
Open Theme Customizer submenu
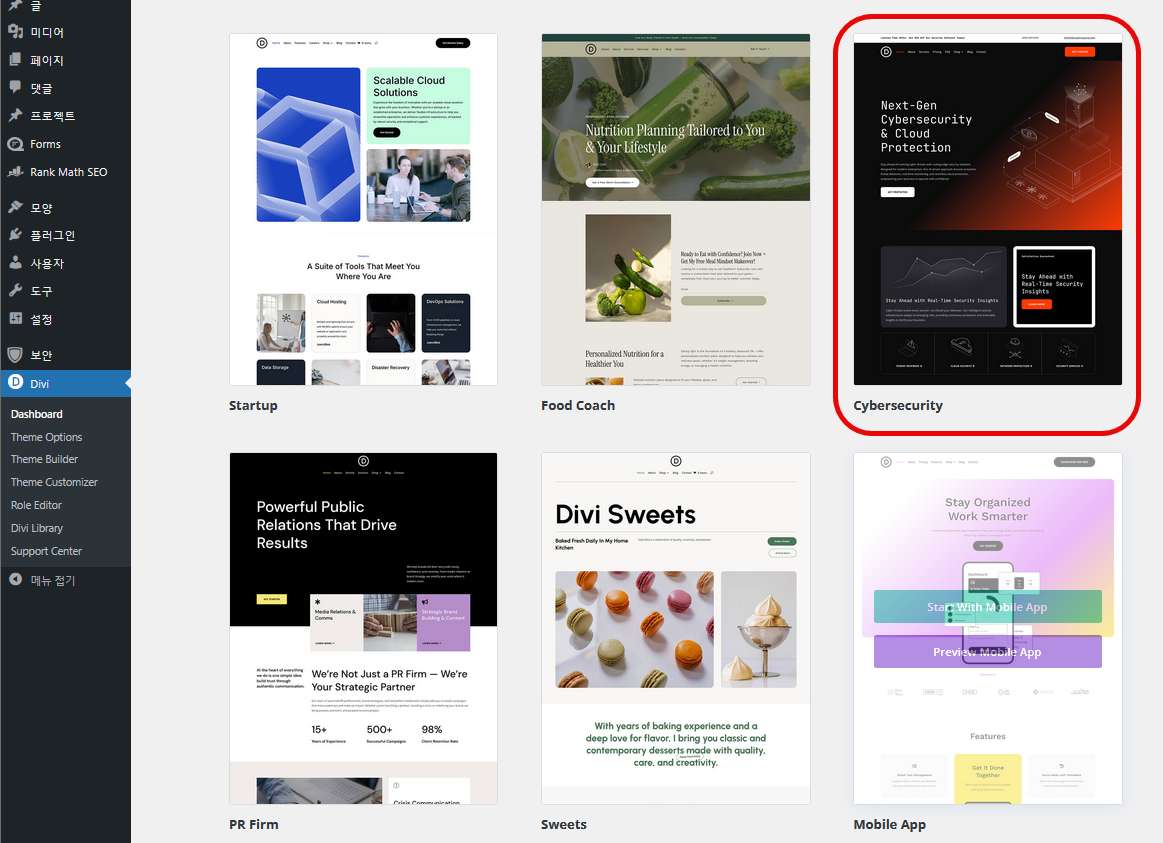[54, 482]
